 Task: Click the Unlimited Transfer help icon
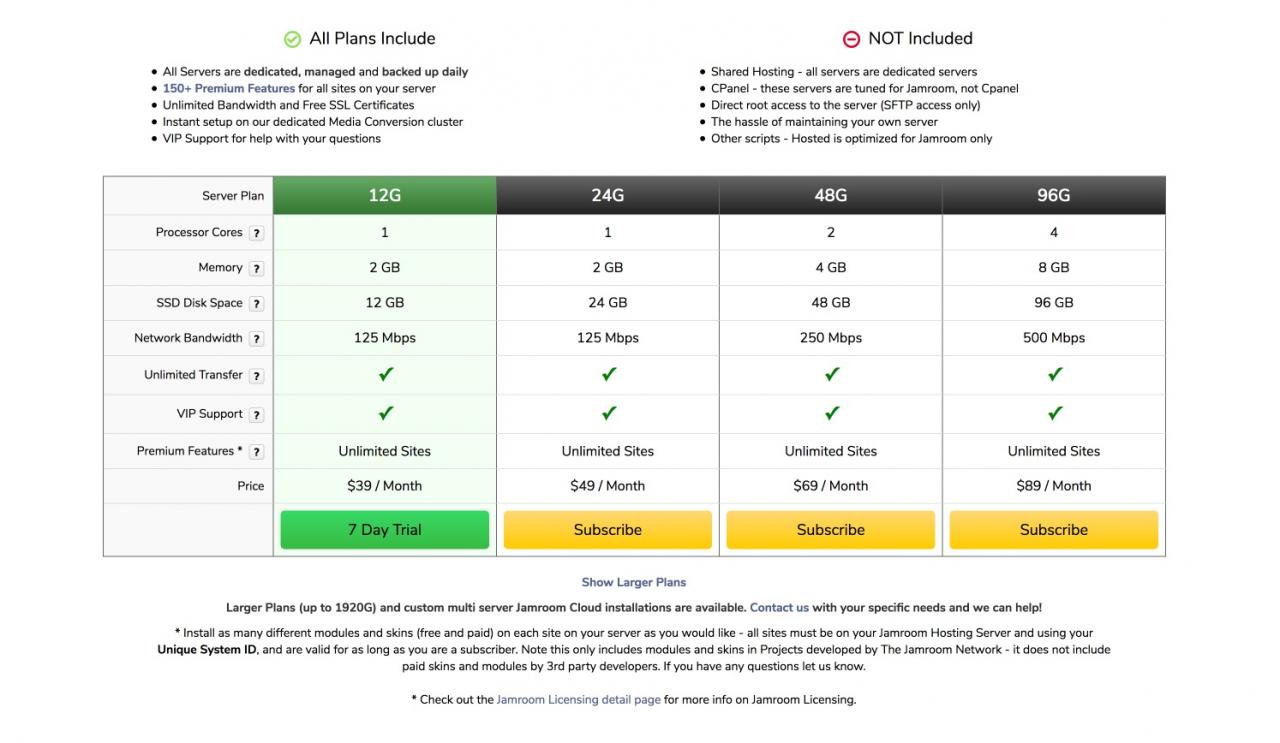point(257,376)
